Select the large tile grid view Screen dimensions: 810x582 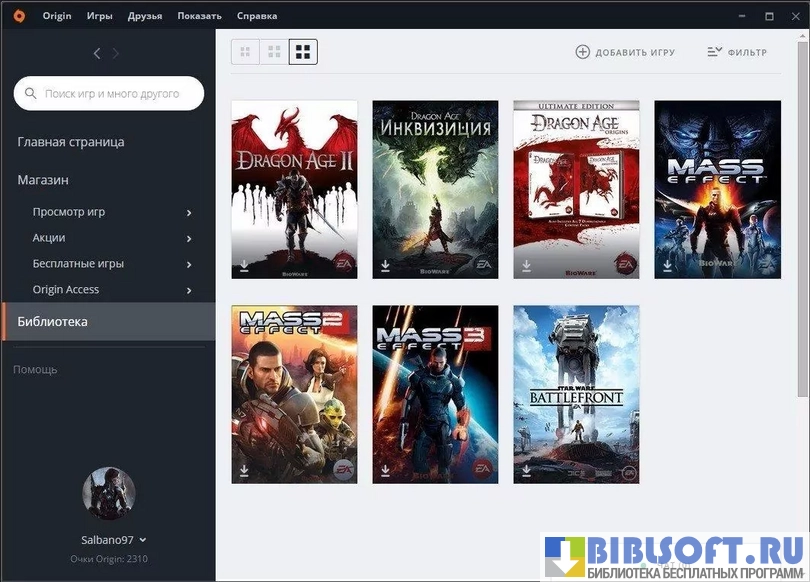pos(303,52)
